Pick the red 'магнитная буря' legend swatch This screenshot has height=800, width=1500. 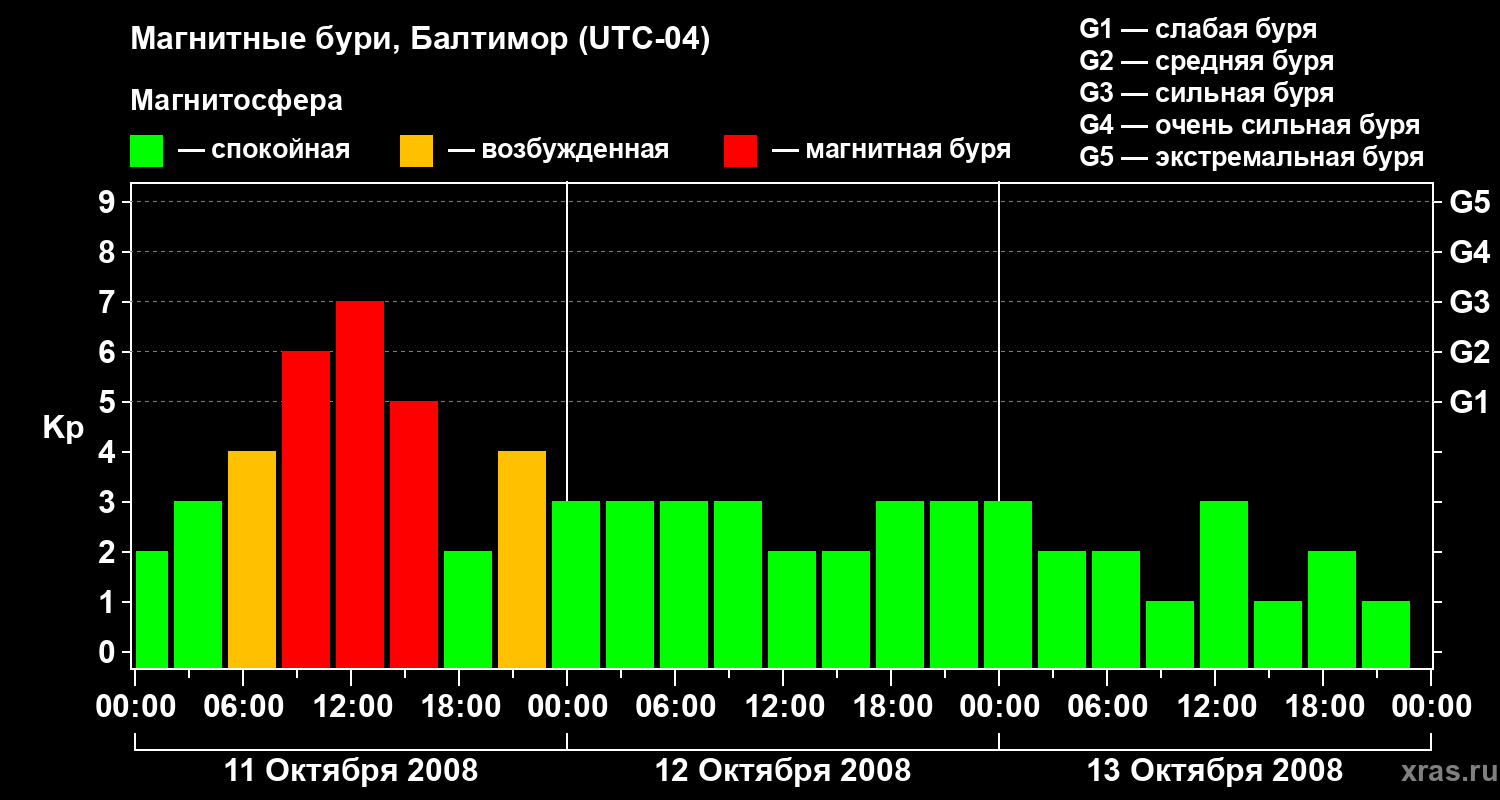click(740, 151)
